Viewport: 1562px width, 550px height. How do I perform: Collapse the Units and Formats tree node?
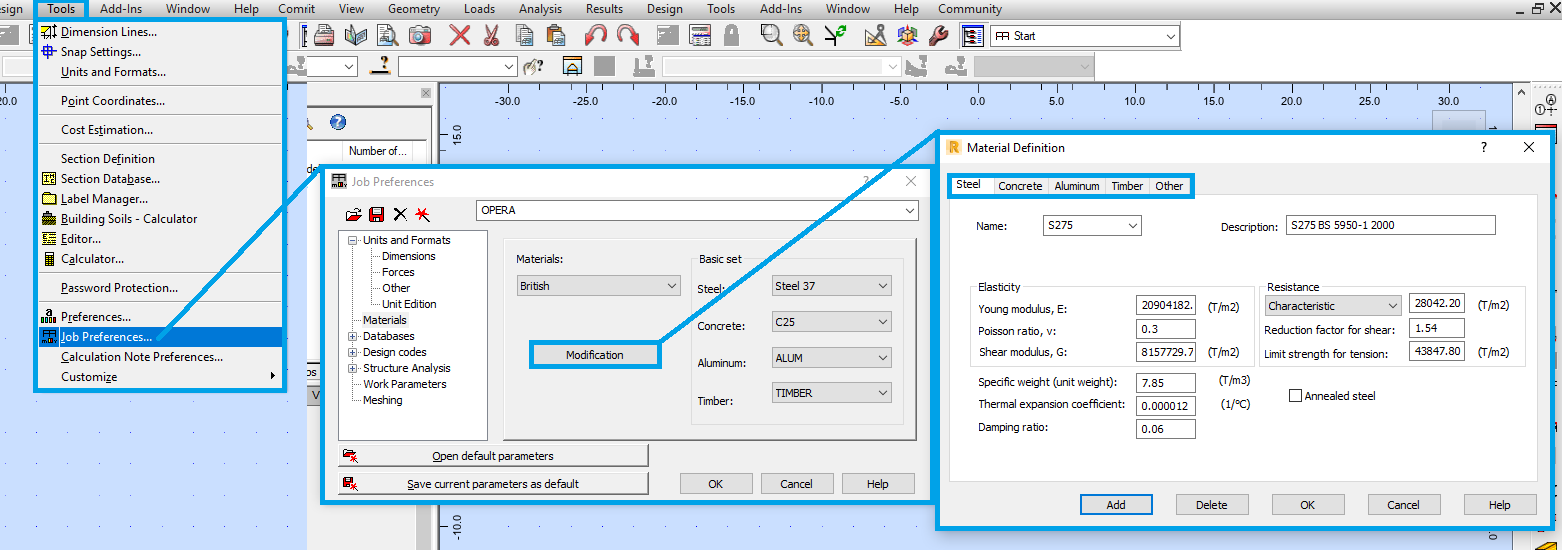coord(353,240)
